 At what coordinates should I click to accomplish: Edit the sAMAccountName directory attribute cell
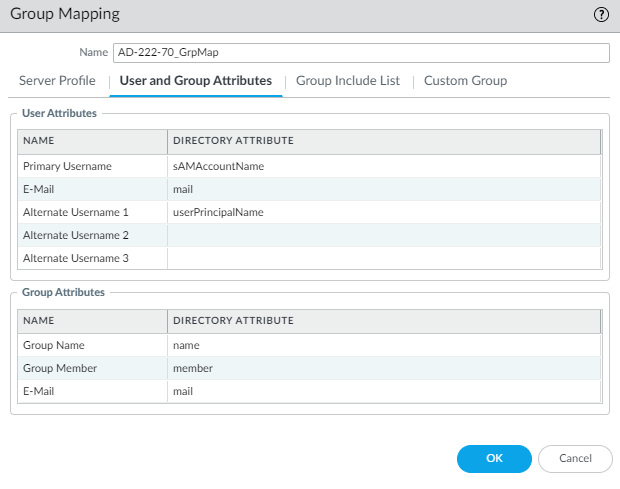click(384, 166)
